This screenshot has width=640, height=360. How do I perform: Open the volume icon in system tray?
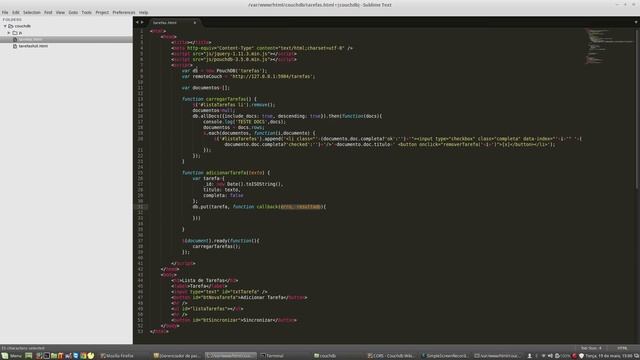point(550,356)
